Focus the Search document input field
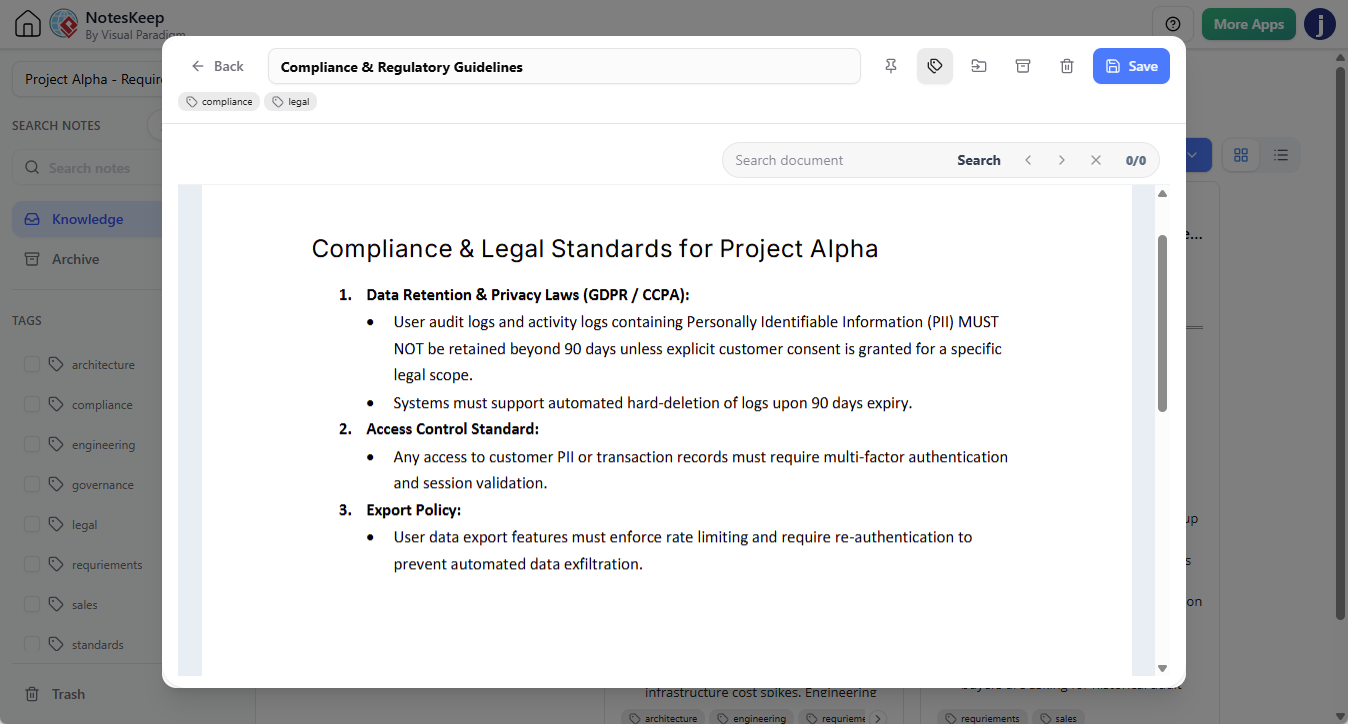Screen dimensions: 1348x724 tap(839, 160)
